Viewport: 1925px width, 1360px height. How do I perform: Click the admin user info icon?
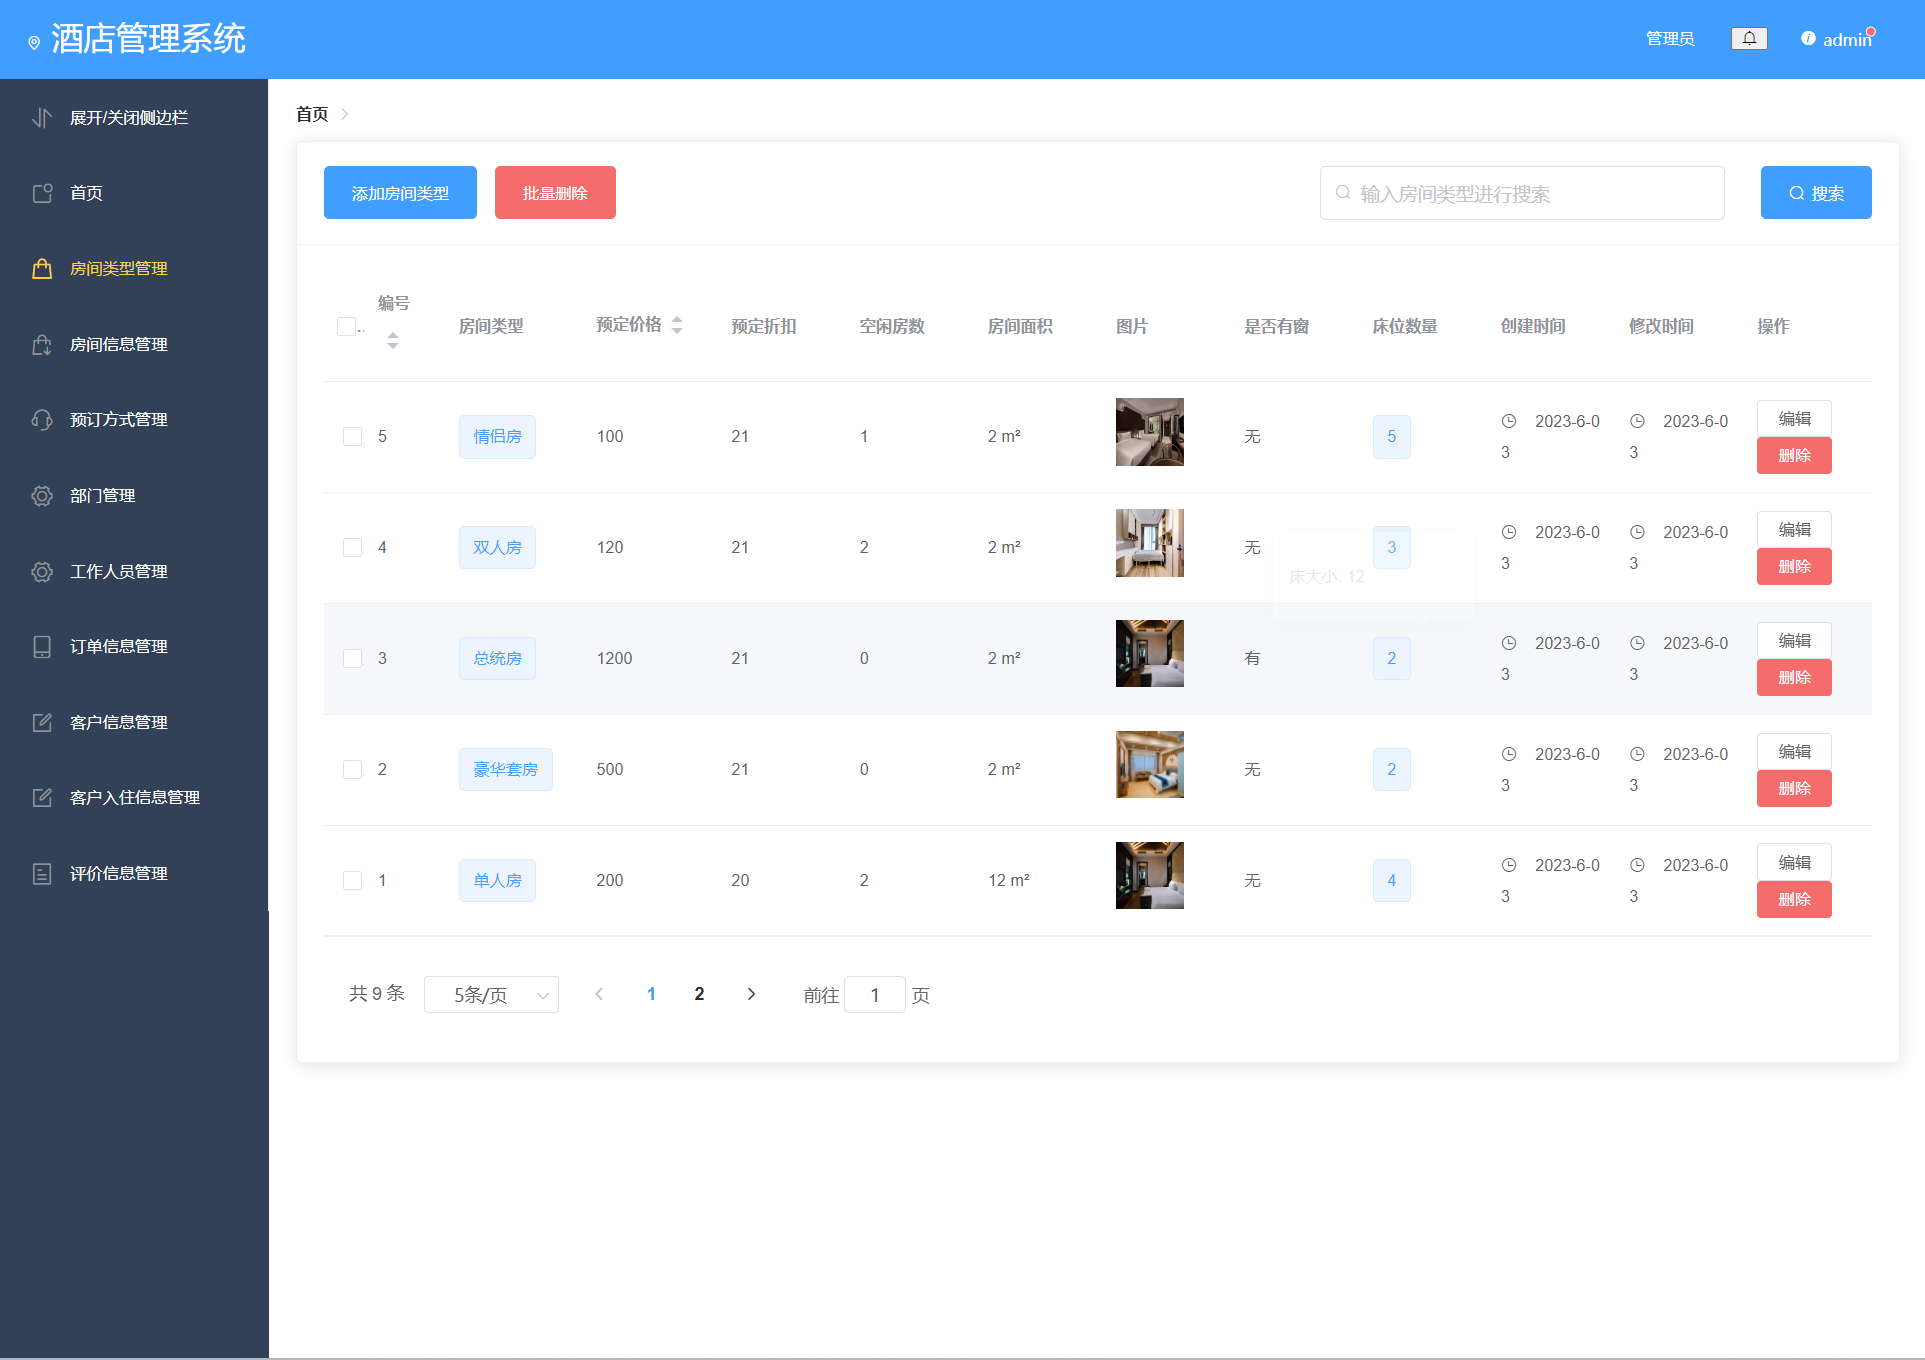[1808, 39]
